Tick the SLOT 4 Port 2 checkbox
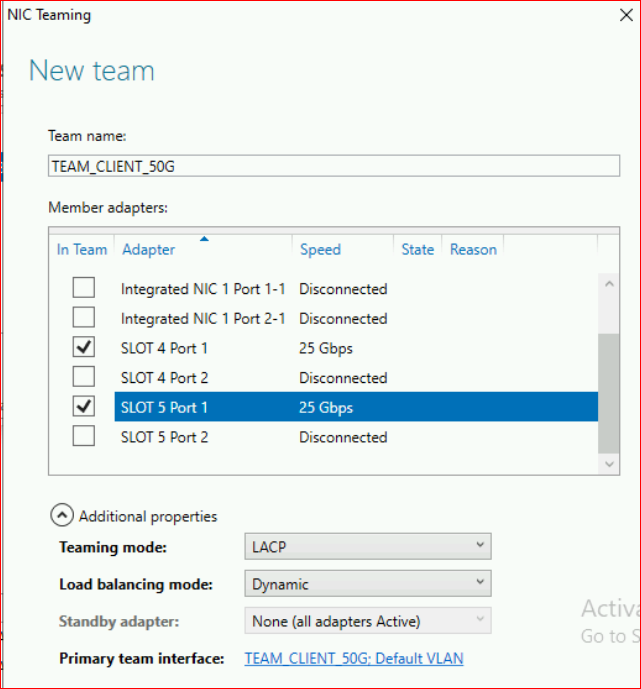The height and width of the screenshot is (689, 641). 84,378
